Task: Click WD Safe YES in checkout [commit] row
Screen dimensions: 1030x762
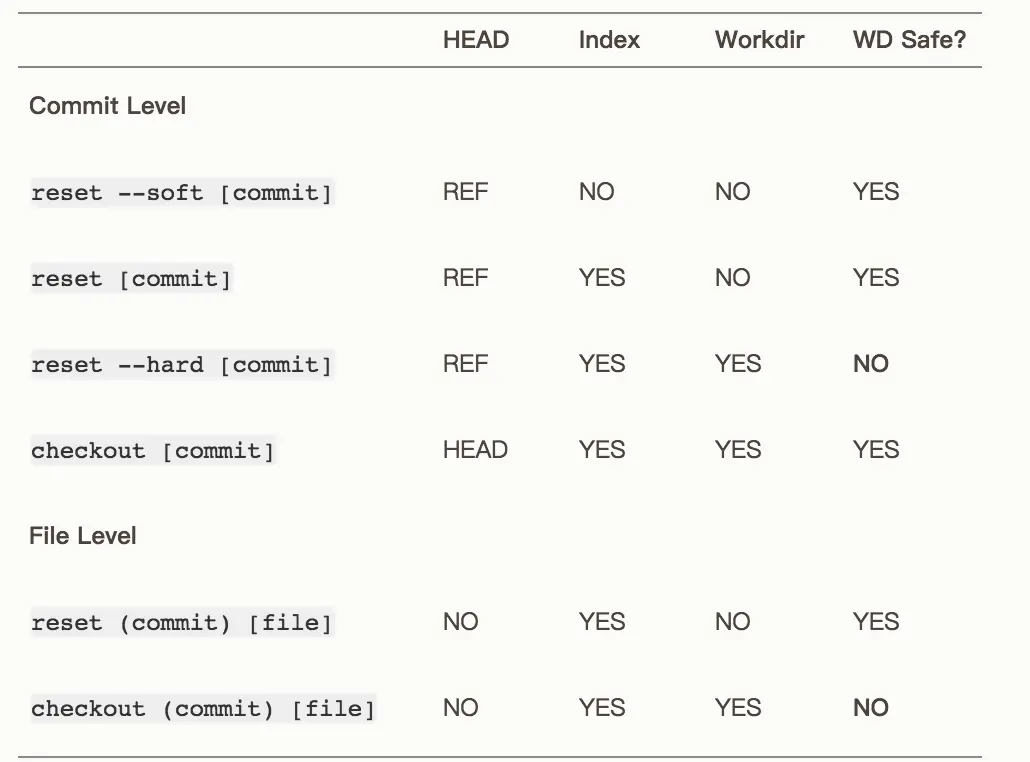Action: coord(876,450)
